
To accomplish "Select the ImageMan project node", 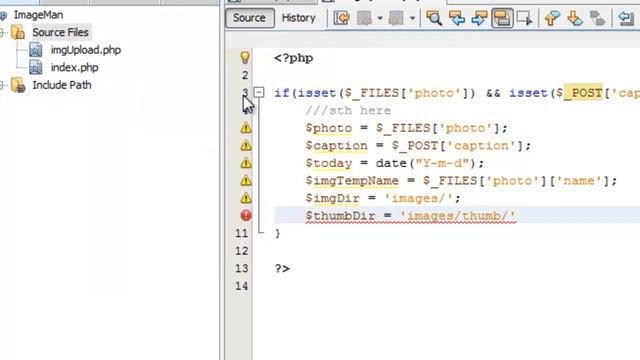I will point(38,15).
